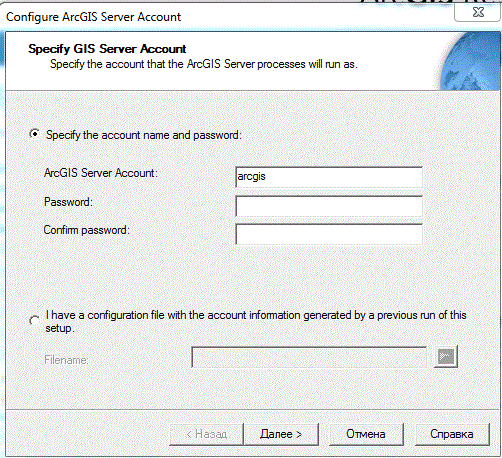
Task: Click the 'ArcGIS Server Account:' label
Action: (101, 173)
